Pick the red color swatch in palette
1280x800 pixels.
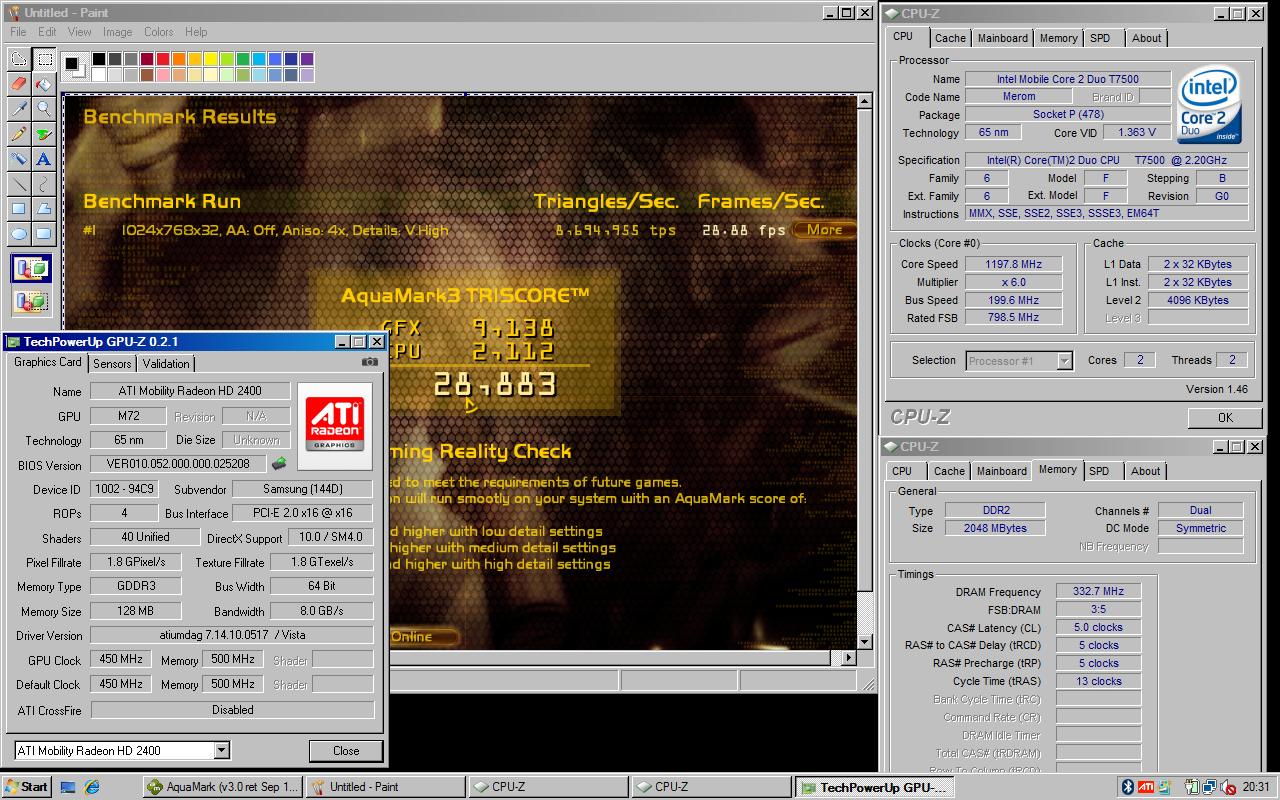[163, 60]
